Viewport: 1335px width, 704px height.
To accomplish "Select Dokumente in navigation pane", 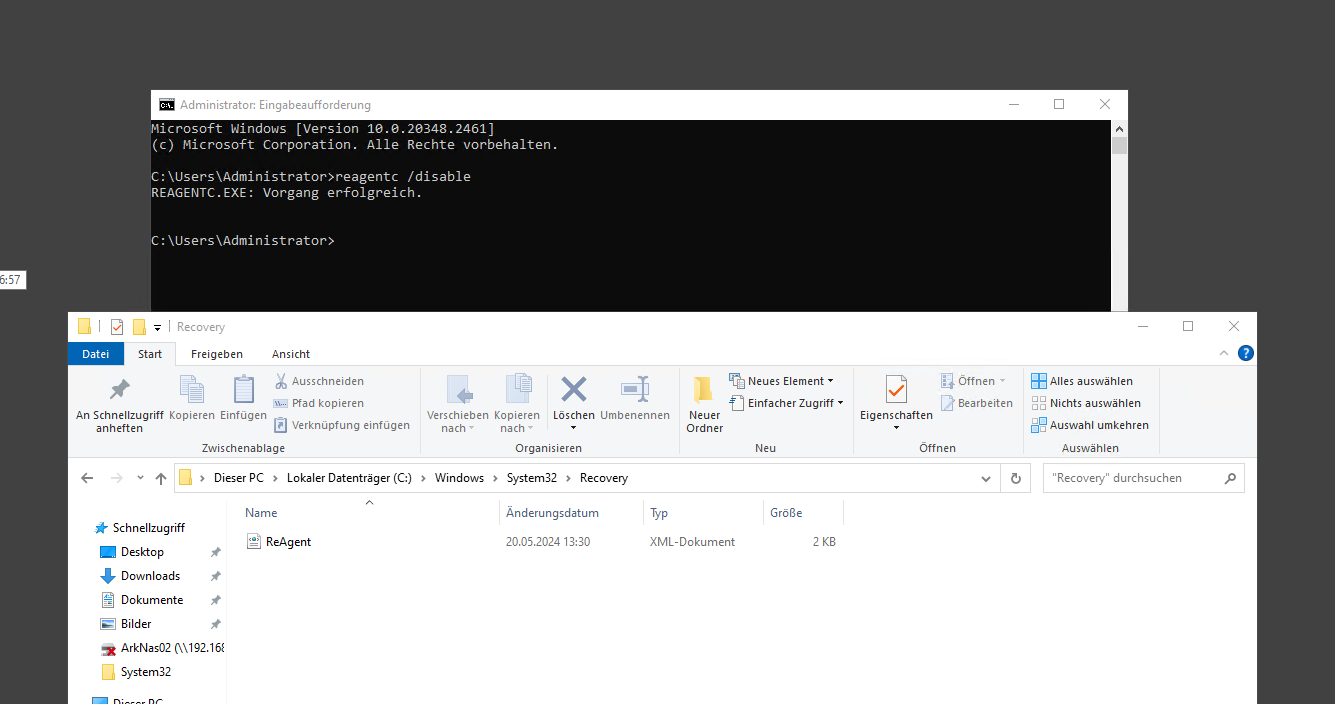I will [x=151, y=600].
